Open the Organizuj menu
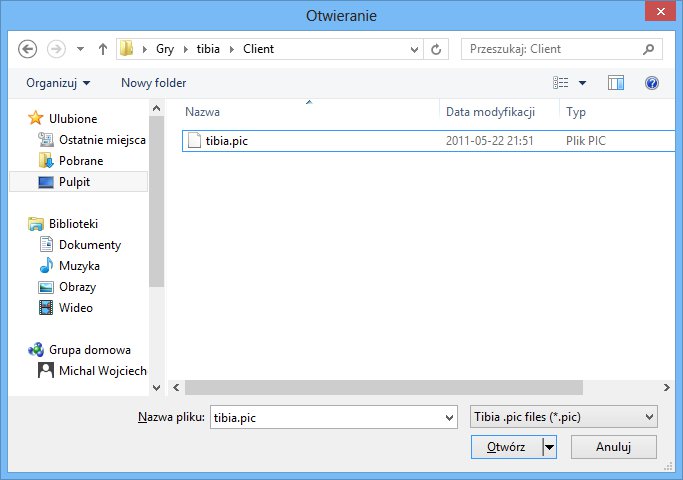The image size is (683, 480). 58,83
